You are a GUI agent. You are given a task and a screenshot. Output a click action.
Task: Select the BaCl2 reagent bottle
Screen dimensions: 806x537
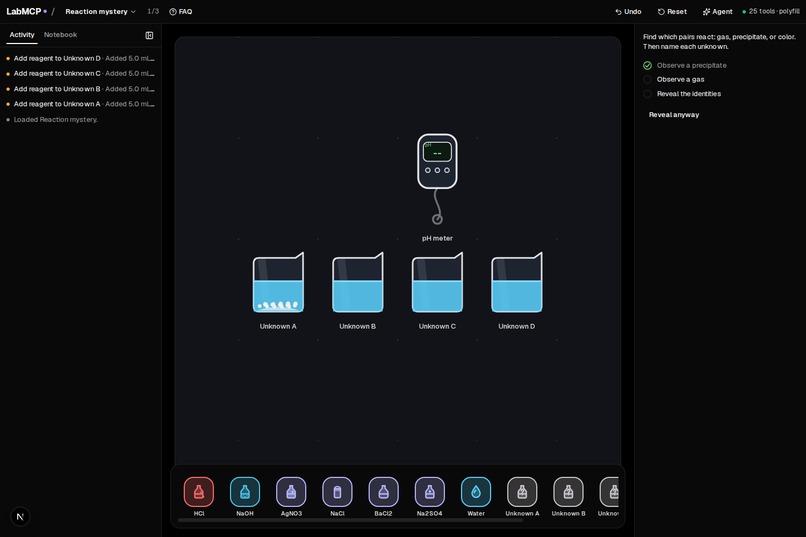pyautogui.click(x=383, y=492)
